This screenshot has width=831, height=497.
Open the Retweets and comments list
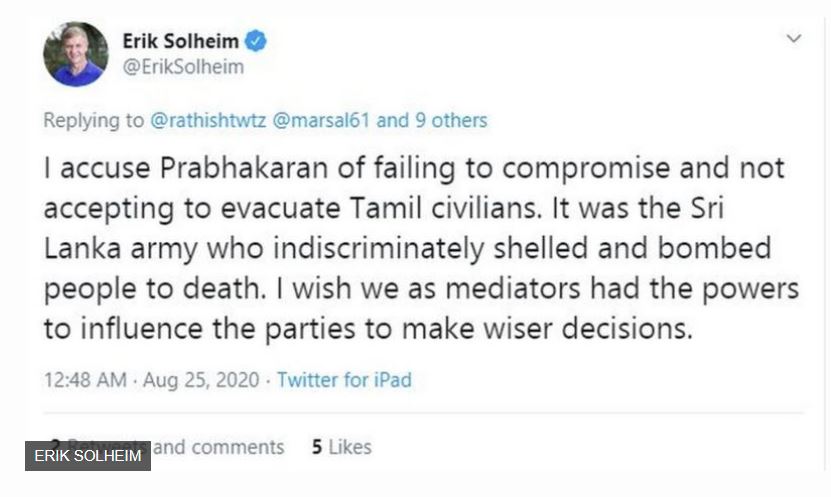pyautogui.click(x=166, y=447)
